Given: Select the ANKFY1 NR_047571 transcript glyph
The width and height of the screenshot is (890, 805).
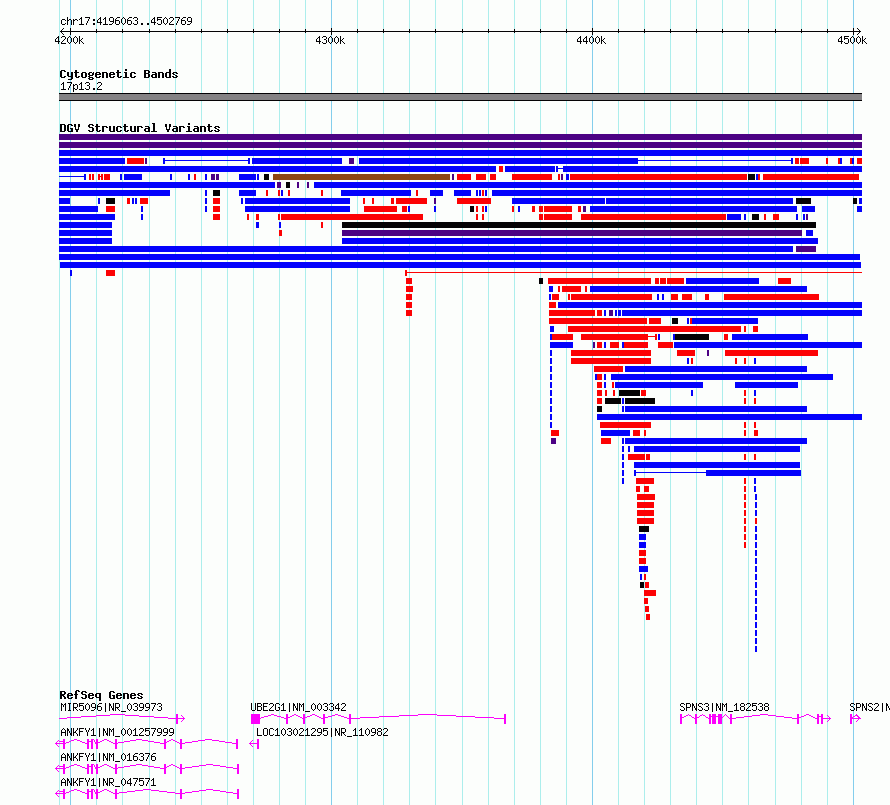Looking at the screenshot, I should [147, 794].
